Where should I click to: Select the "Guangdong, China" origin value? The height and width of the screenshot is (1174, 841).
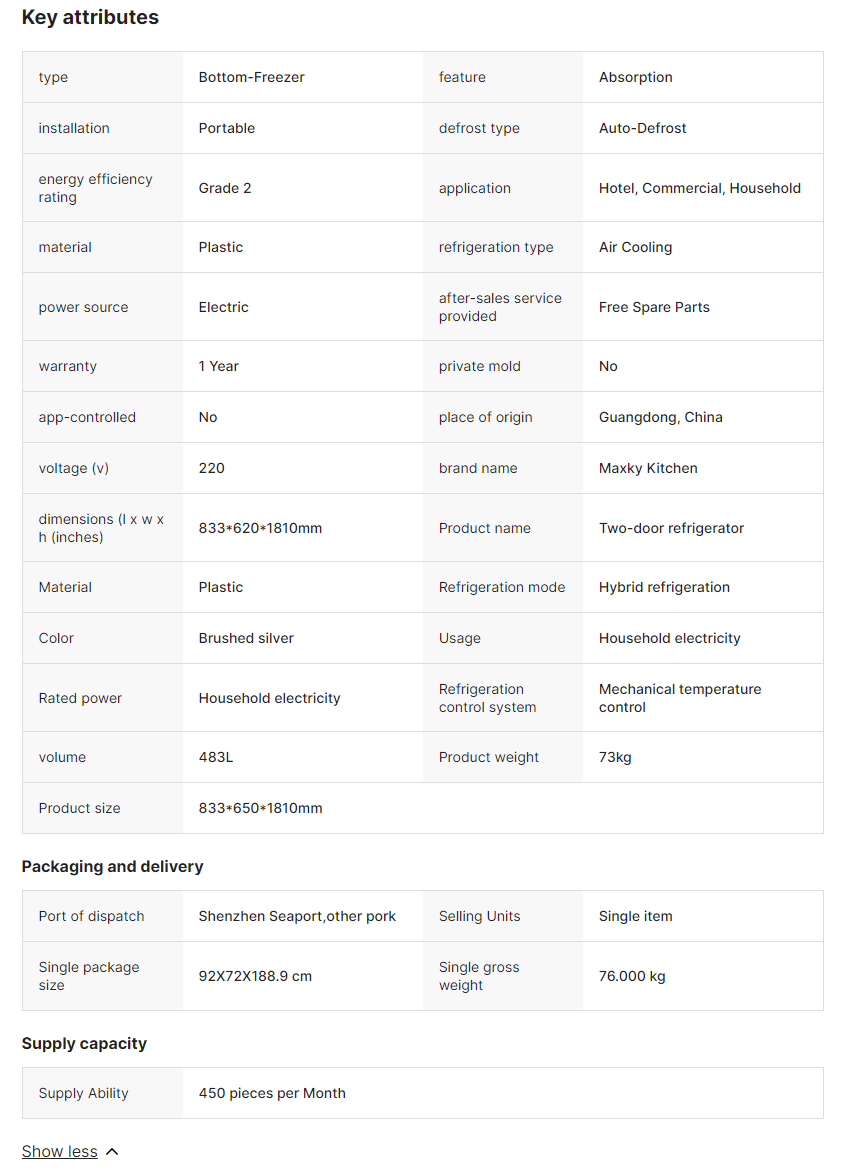[660, 417]
